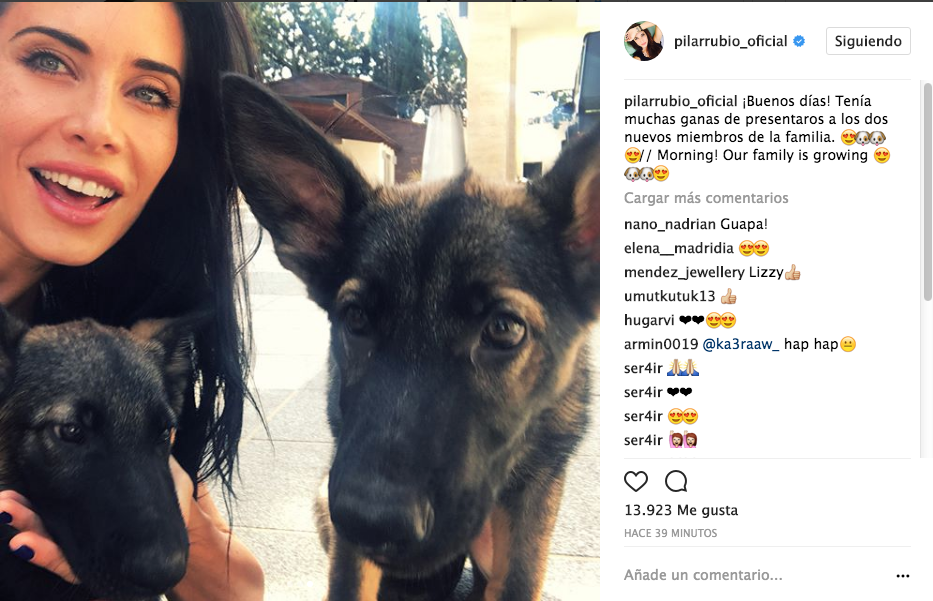This screenshot has height=601, width=933.
Task: Expand Cargar más comentarios
Action: click(706, 198)
